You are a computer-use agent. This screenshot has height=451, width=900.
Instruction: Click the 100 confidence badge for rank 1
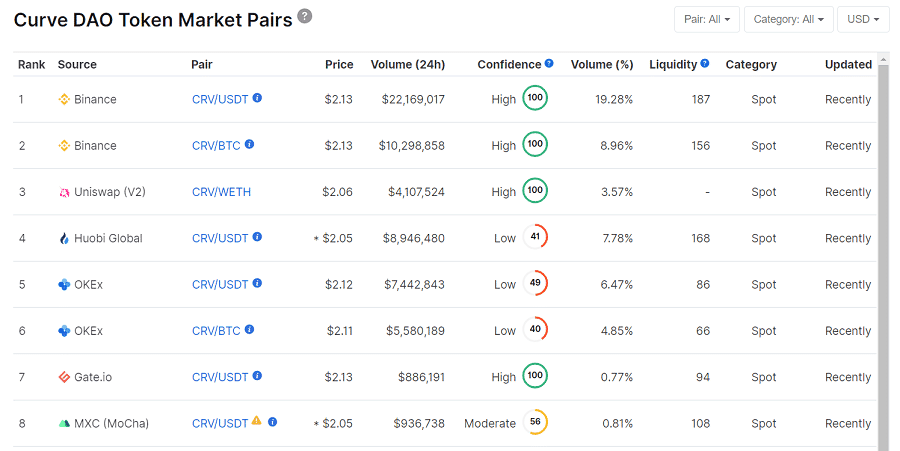(535, 98)
